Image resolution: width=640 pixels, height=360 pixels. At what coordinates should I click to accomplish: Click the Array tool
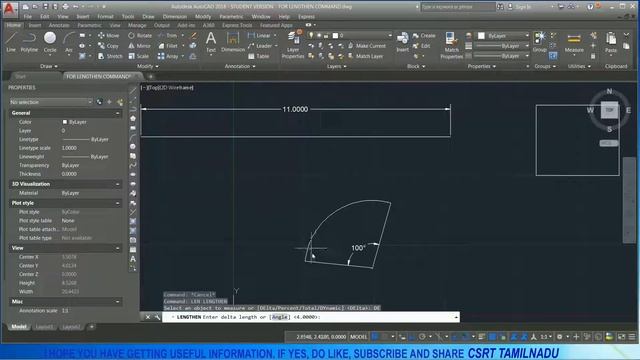[168, 56]
